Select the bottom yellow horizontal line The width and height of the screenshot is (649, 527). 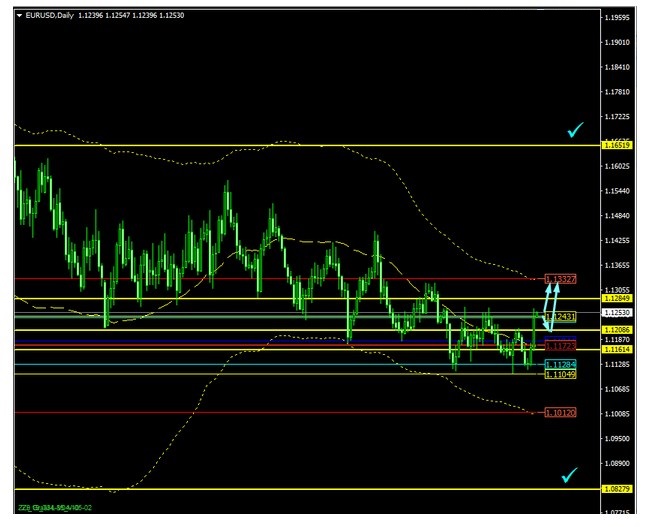tap(300, 489)
